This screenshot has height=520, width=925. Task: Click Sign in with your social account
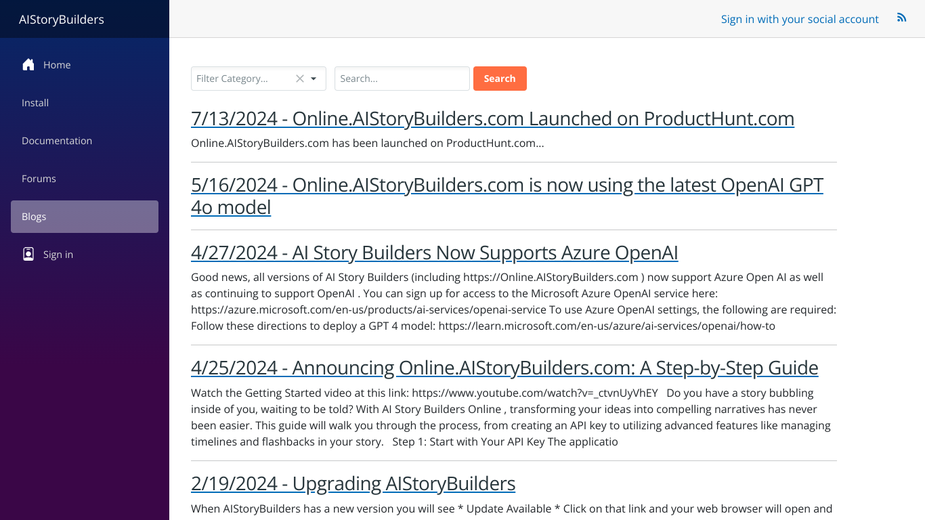(799, 19)
